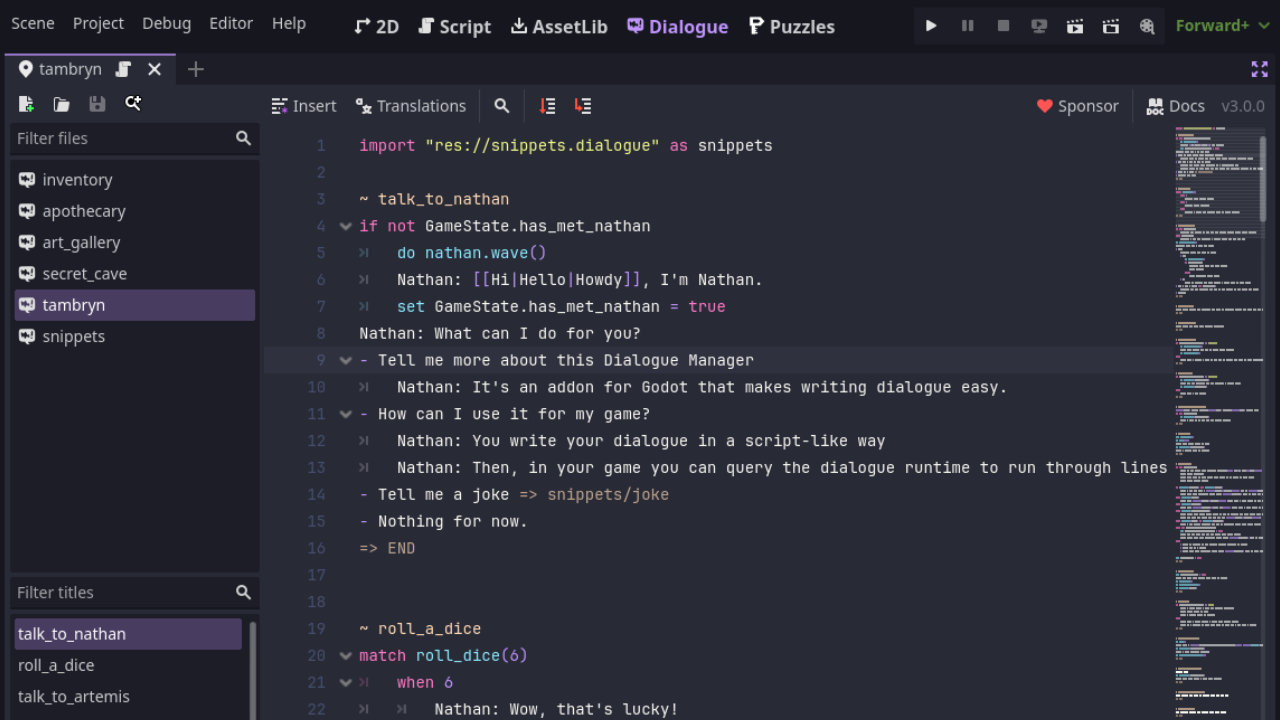Add a new scene tab with plus

click(x=196, y=69)
